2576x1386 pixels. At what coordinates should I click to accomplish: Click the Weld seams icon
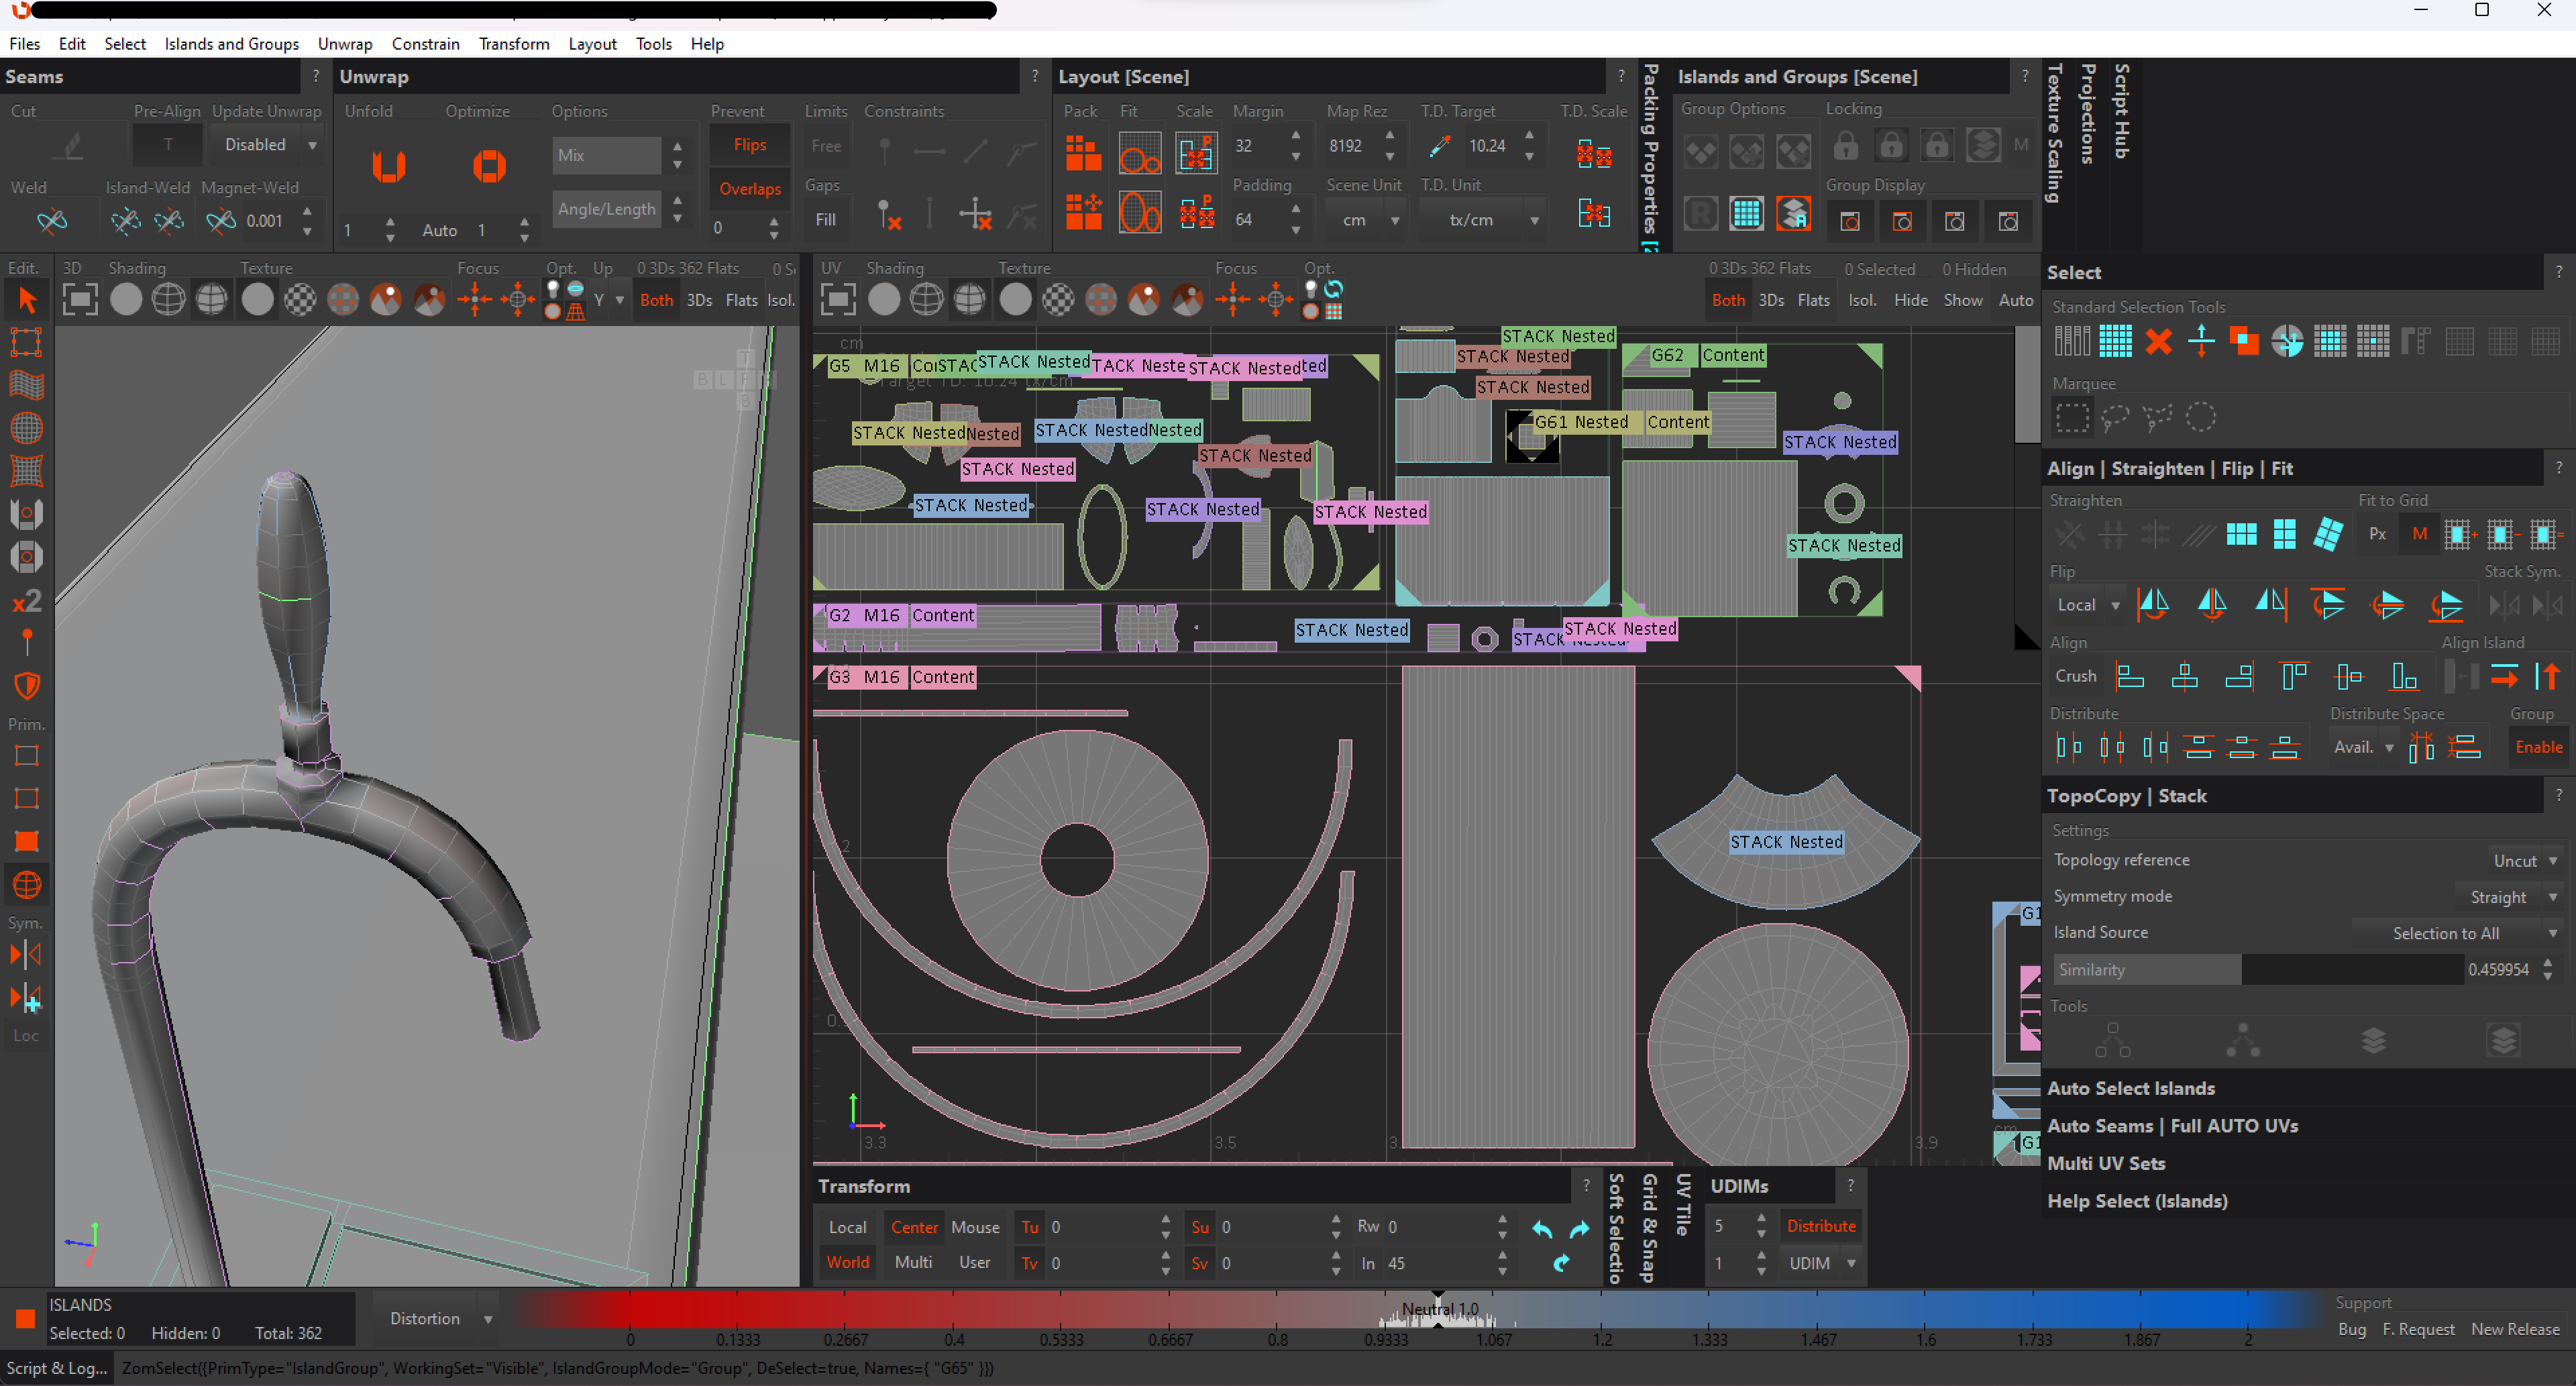pos(52,220)
